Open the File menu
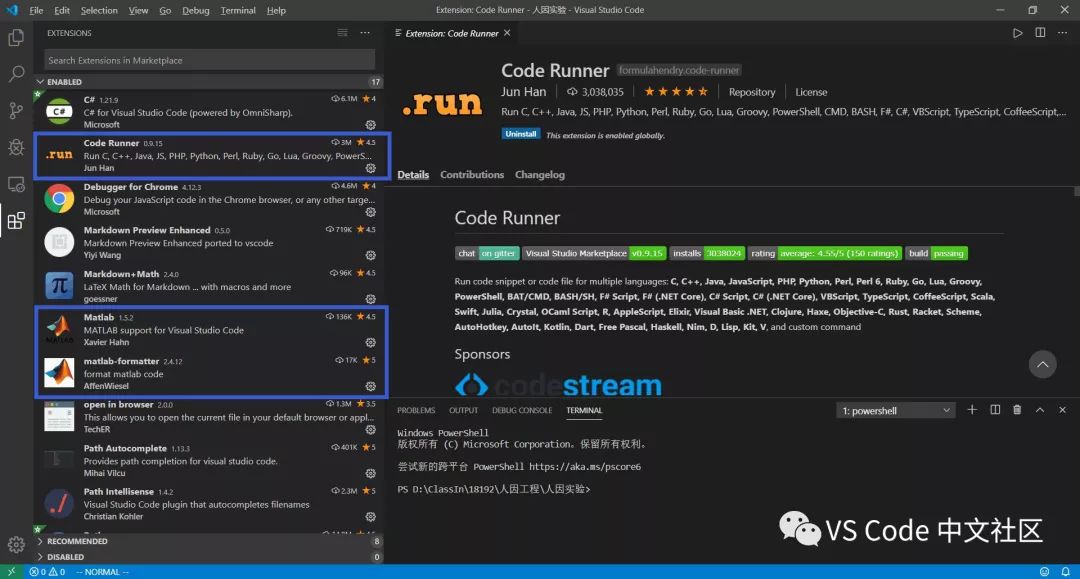This screenshot has width=1080, height=579. [37, 10]
